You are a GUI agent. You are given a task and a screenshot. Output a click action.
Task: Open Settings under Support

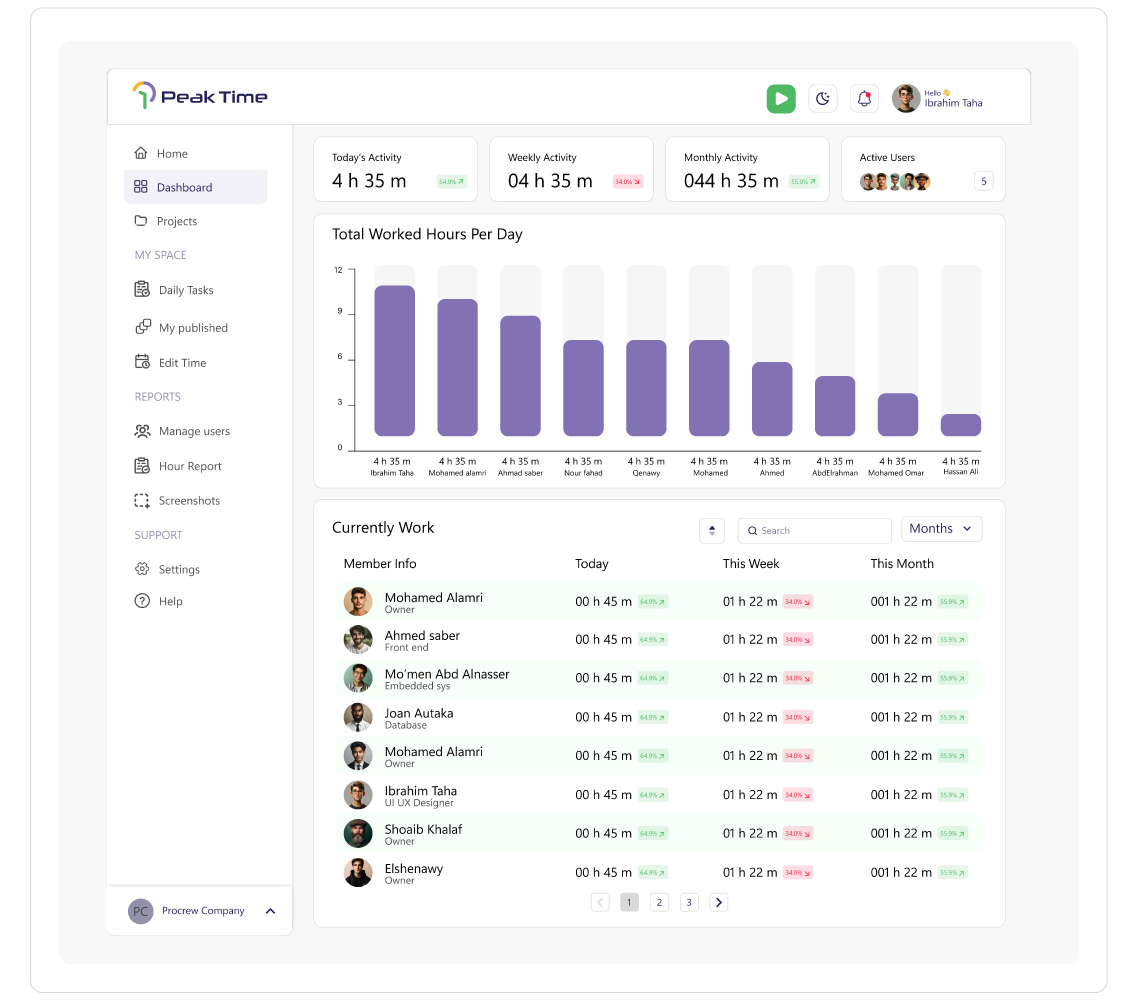point(167,569)
